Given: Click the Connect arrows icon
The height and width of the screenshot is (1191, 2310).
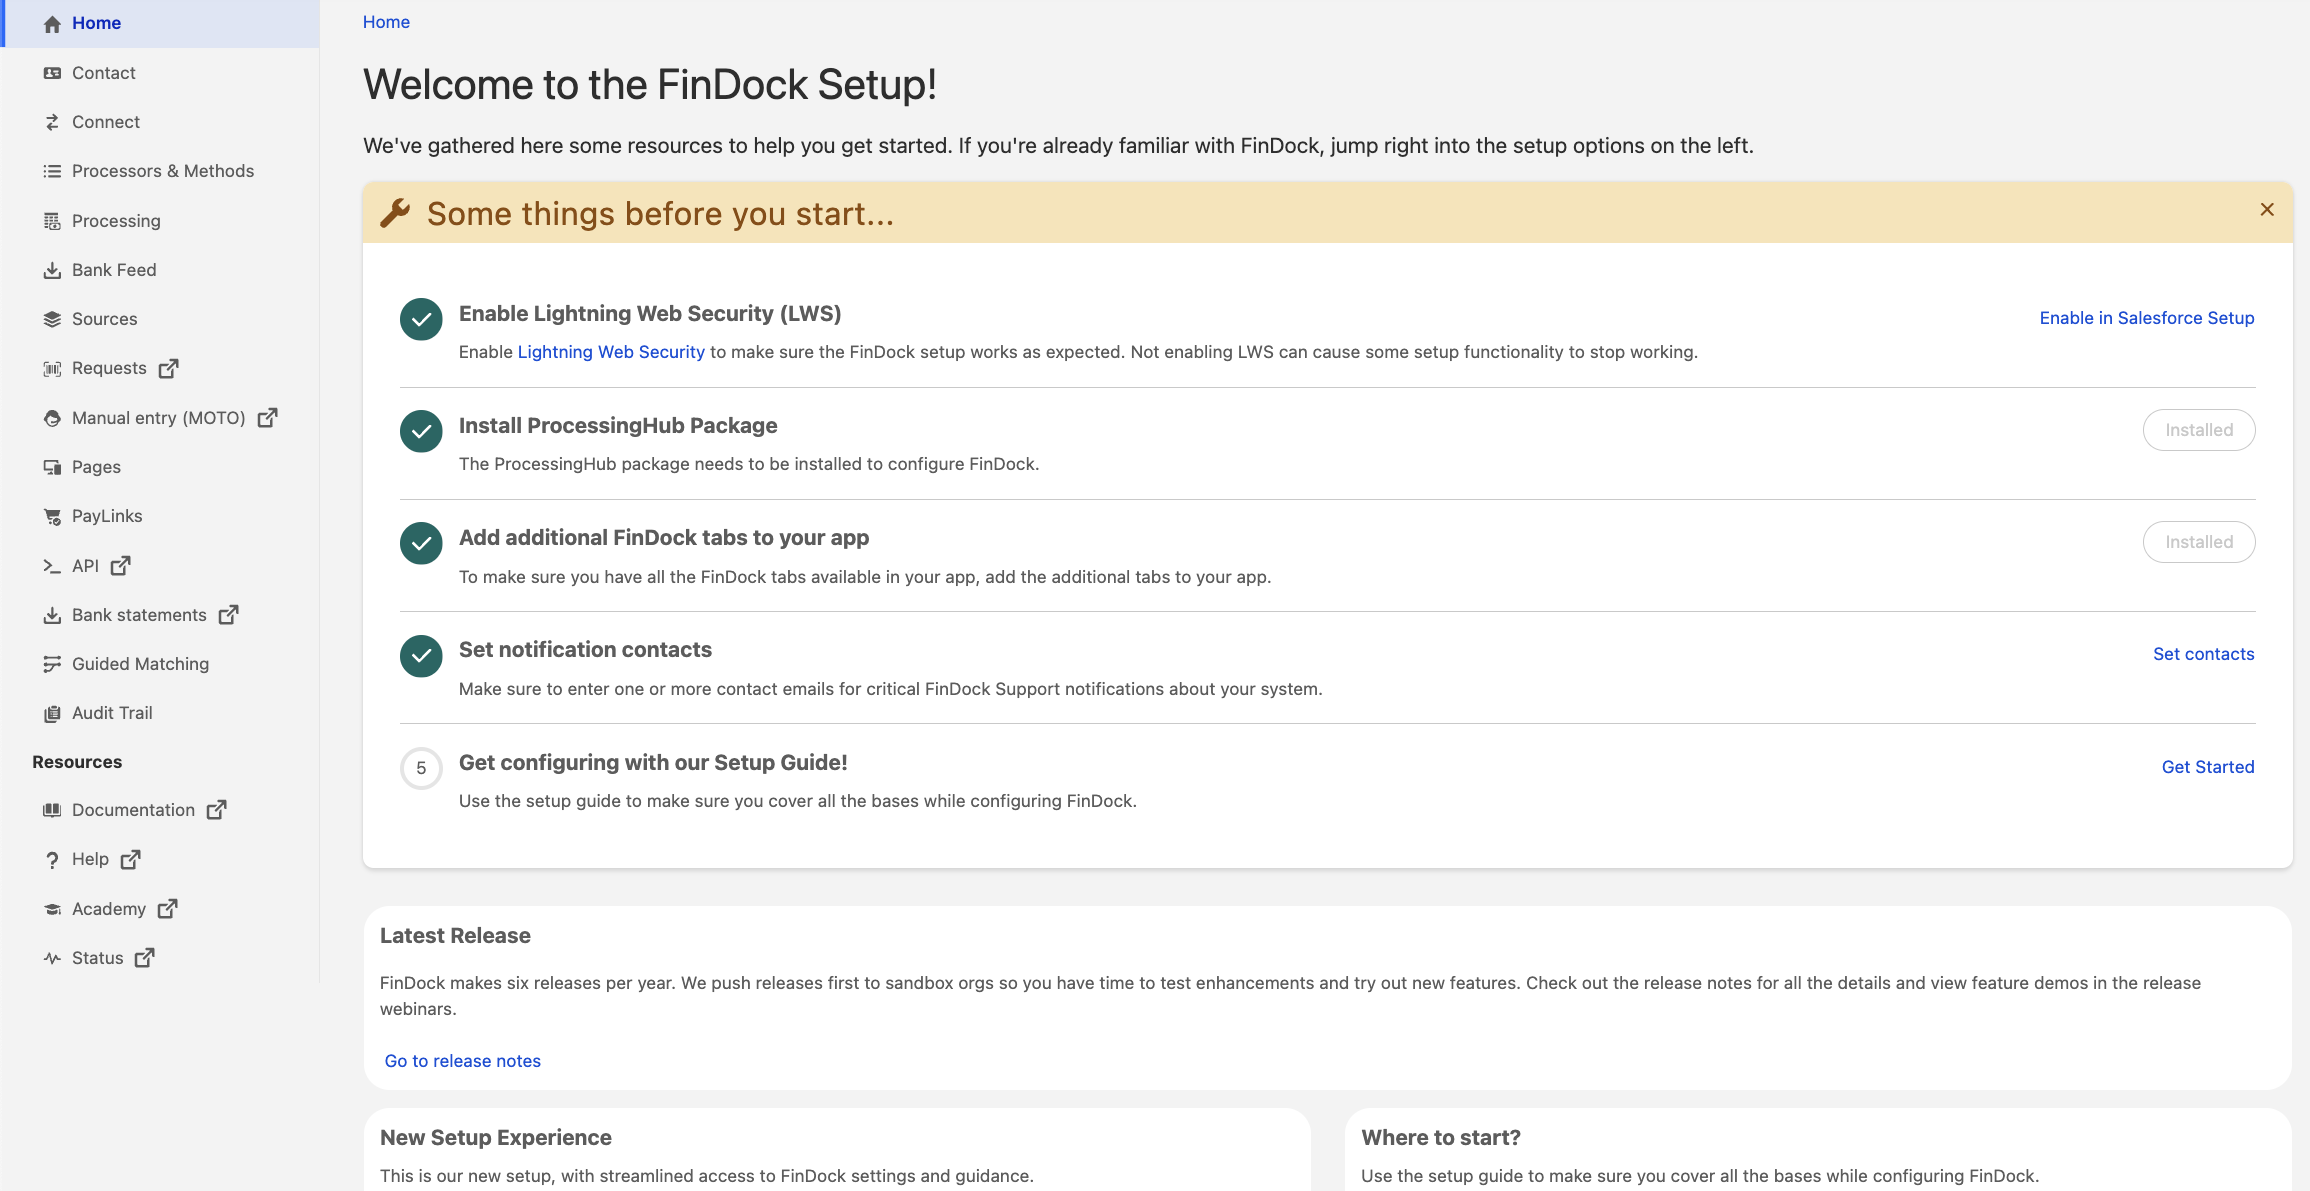Looking at the screenshot, I should pos(52,121).
